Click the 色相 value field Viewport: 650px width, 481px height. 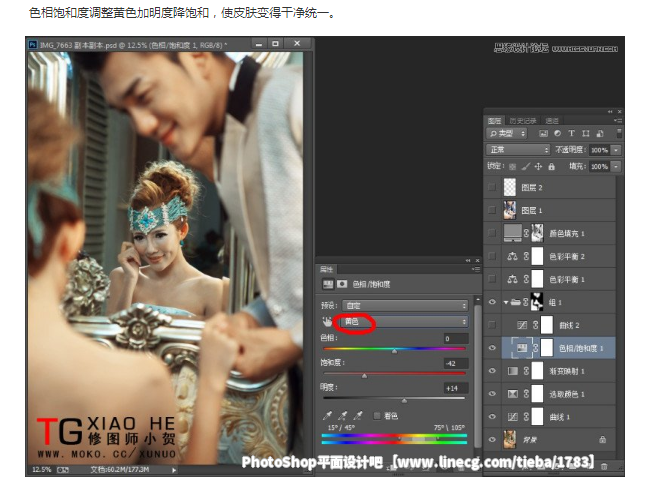(x=456, y=339)
